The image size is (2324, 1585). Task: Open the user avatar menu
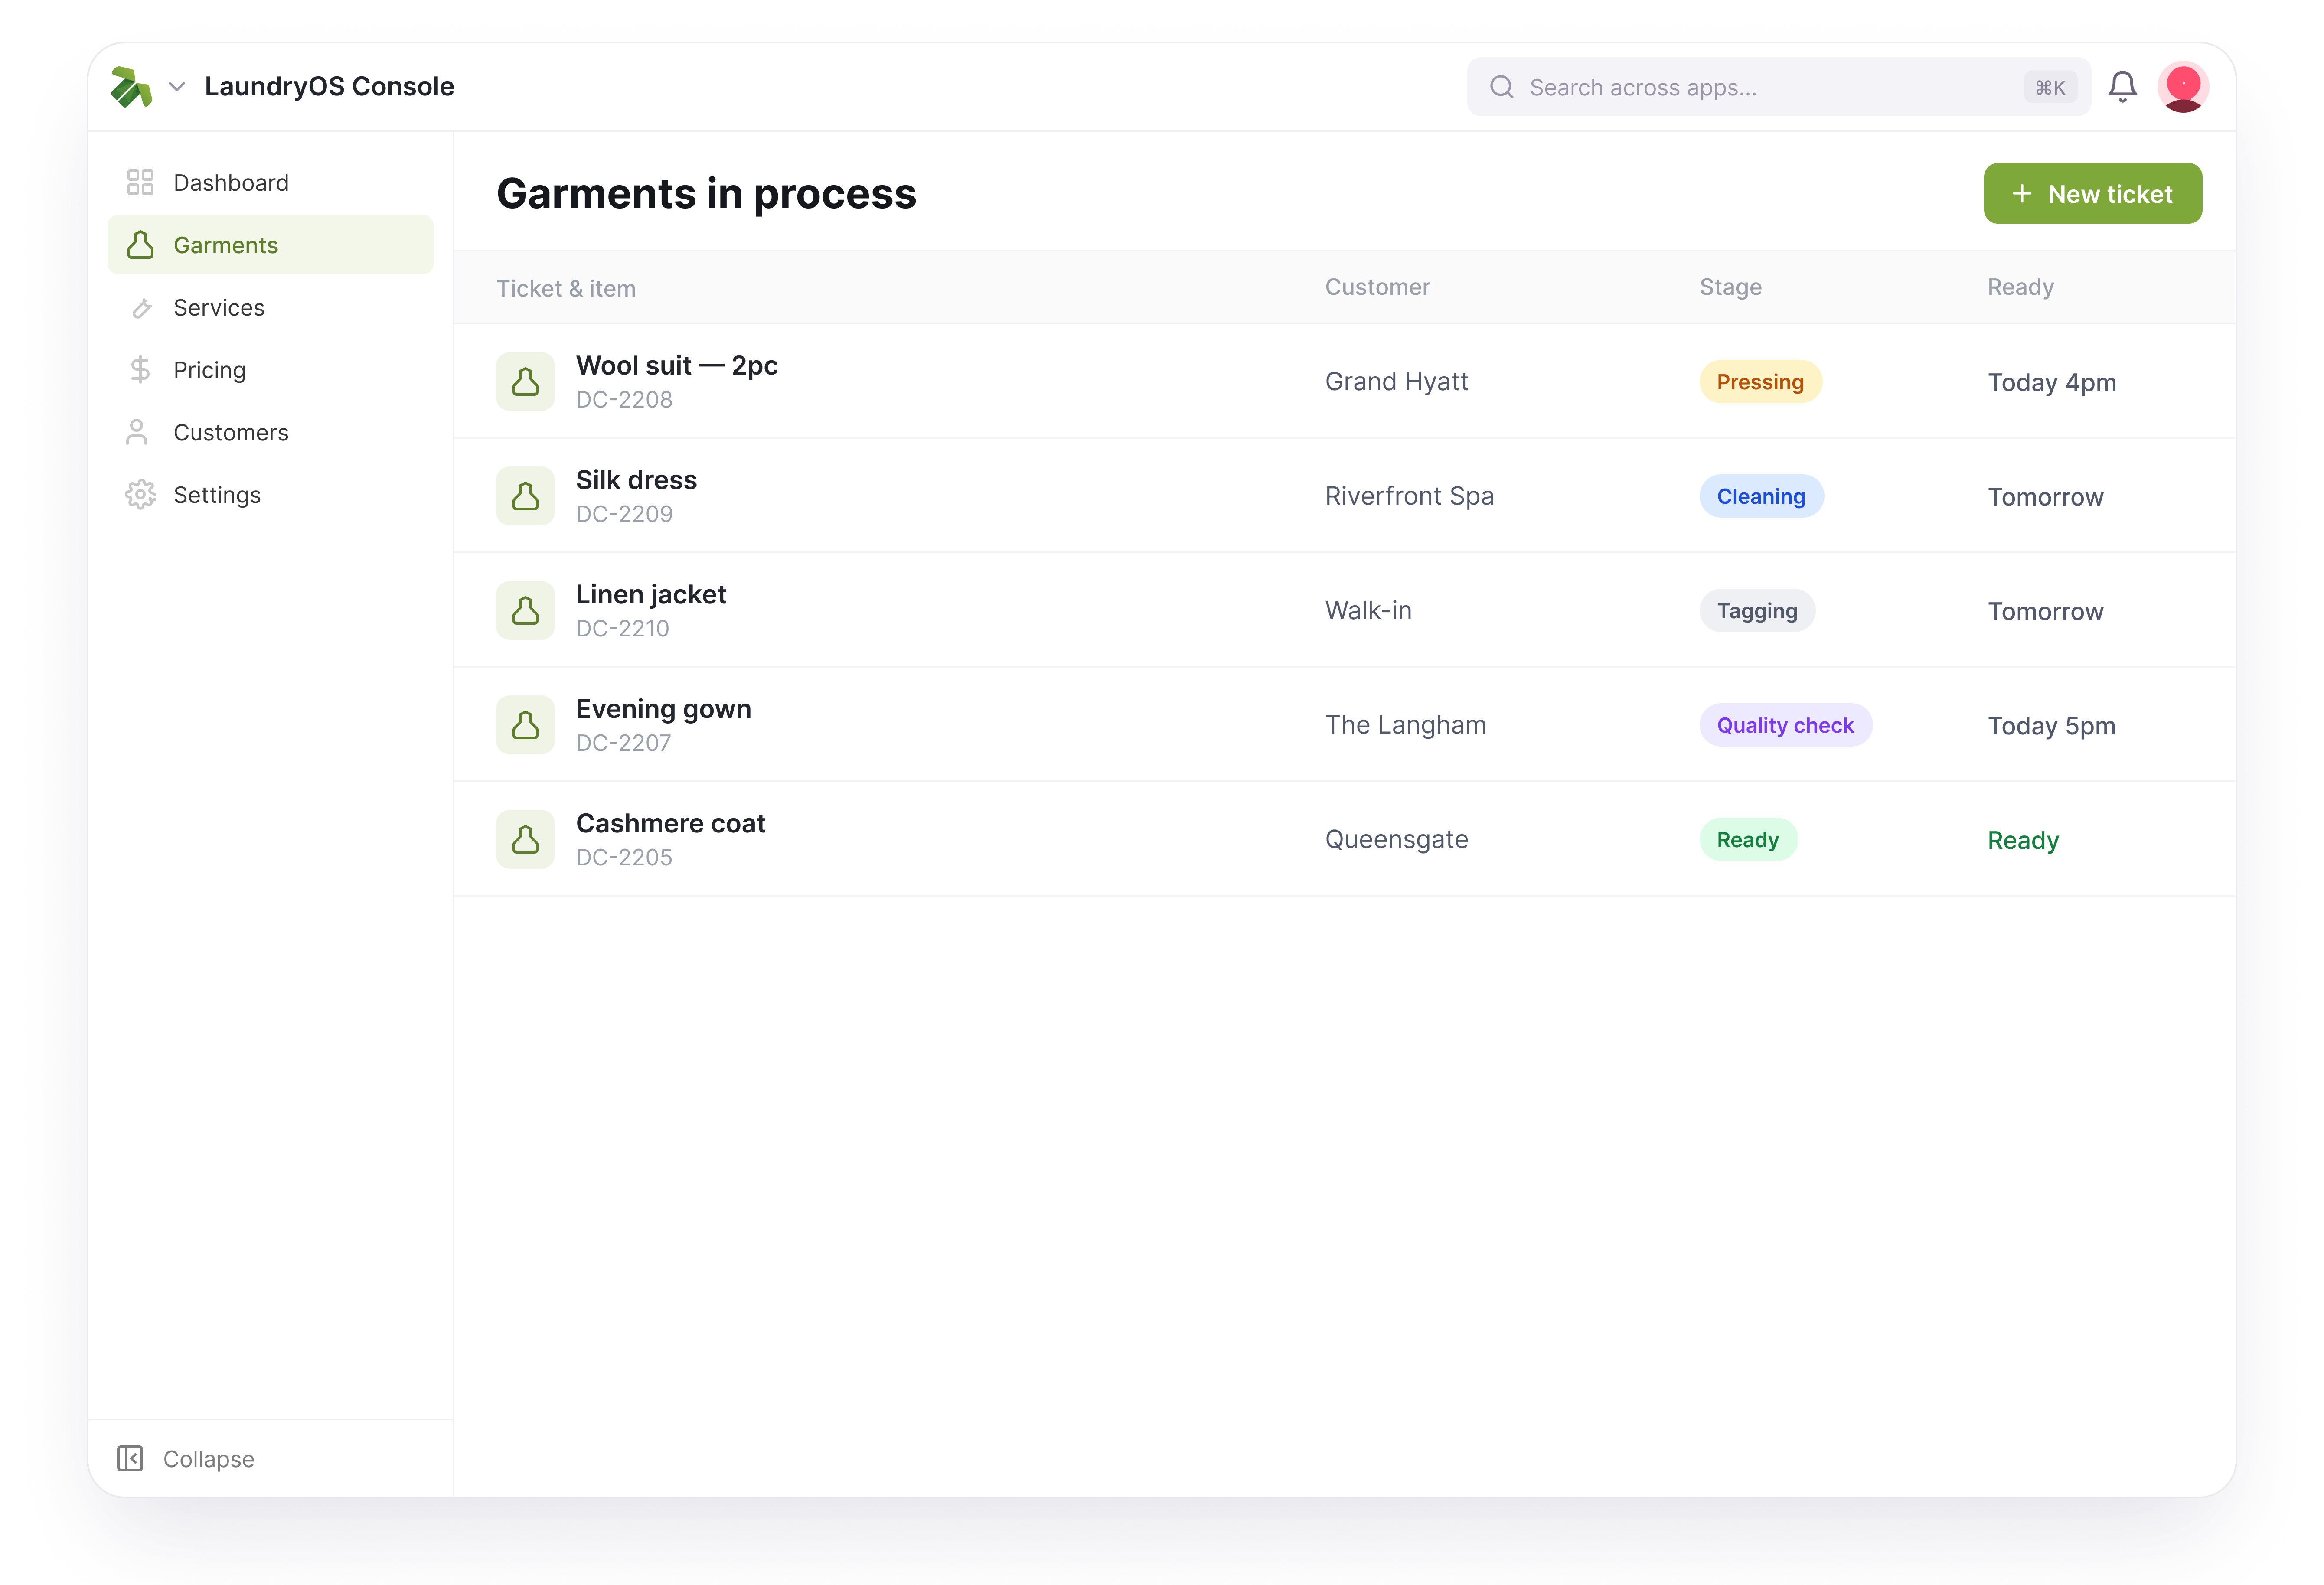click(2183, 87)
